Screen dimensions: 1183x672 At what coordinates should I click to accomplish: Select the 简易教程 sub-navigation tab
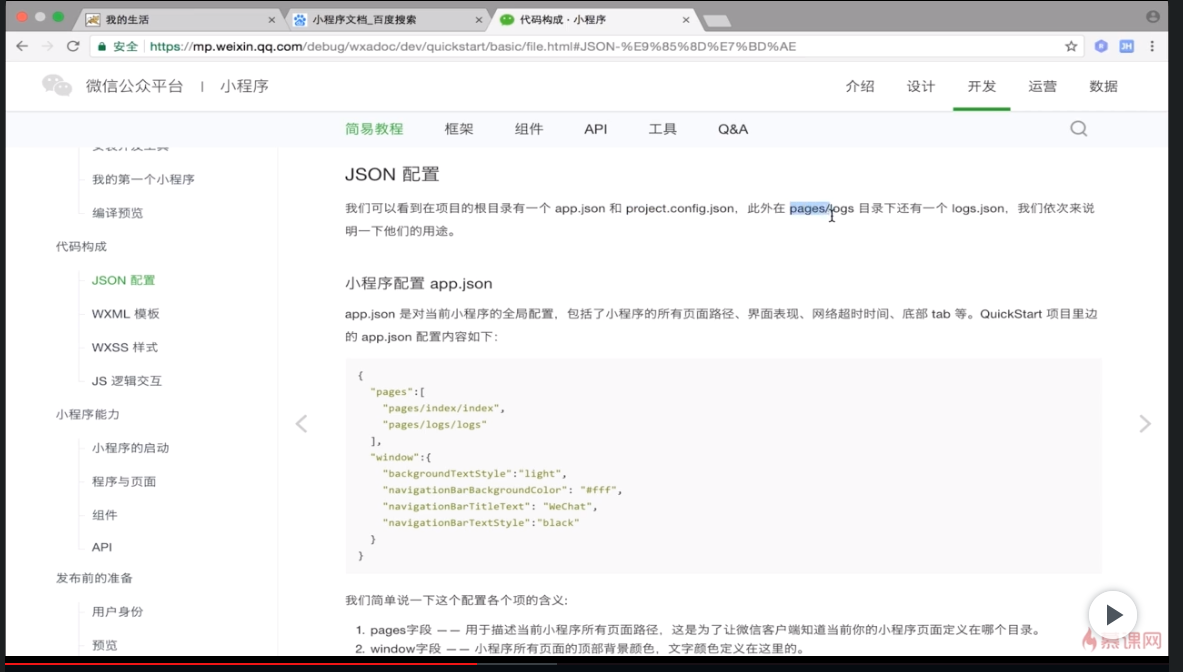click(374, 129)
